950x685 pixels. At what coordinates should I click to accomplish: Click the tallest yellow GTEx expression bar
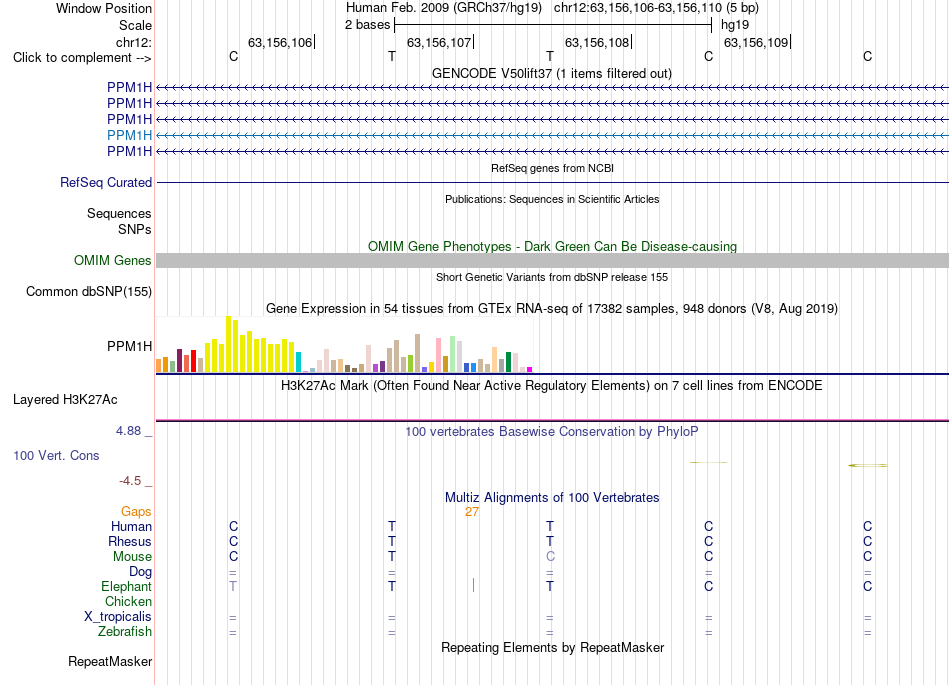pyautogui.click(x=228, y=344)
